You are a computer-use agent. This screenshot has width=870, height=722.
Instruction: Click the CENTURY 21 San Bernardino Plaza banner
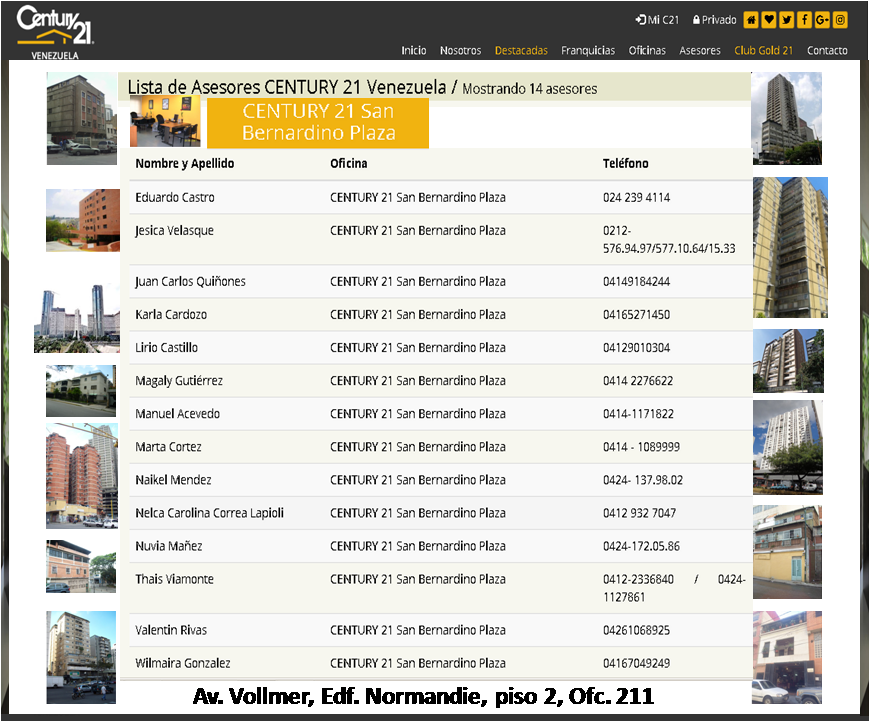pos(318,123)
